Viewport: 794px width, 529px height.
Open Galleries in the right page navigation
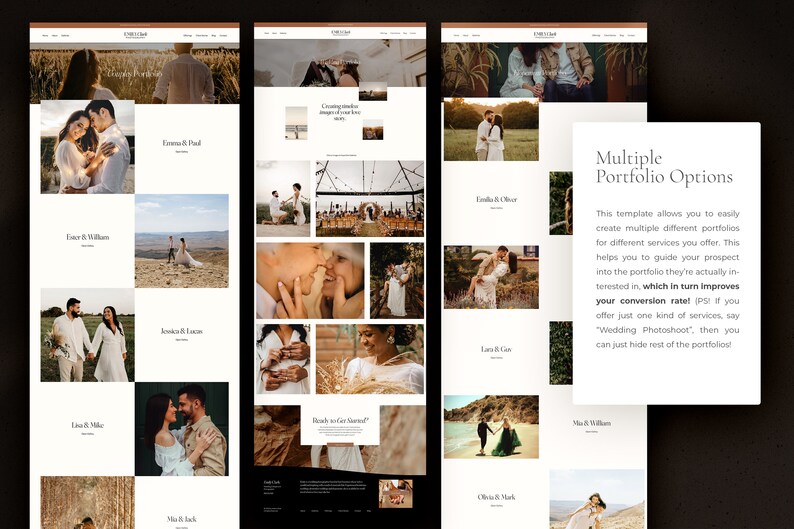[476, 35]
